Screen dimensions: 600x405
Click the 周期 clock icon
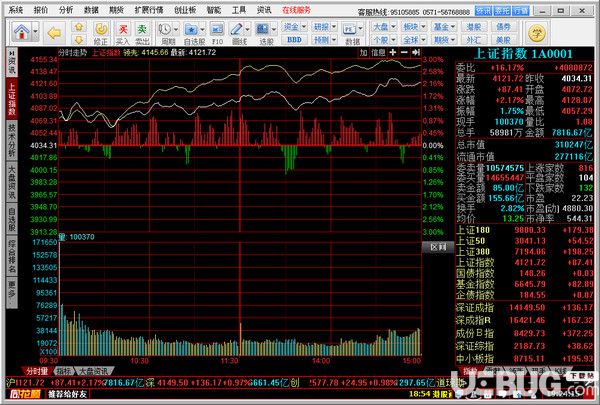click(x=165, y=29)
